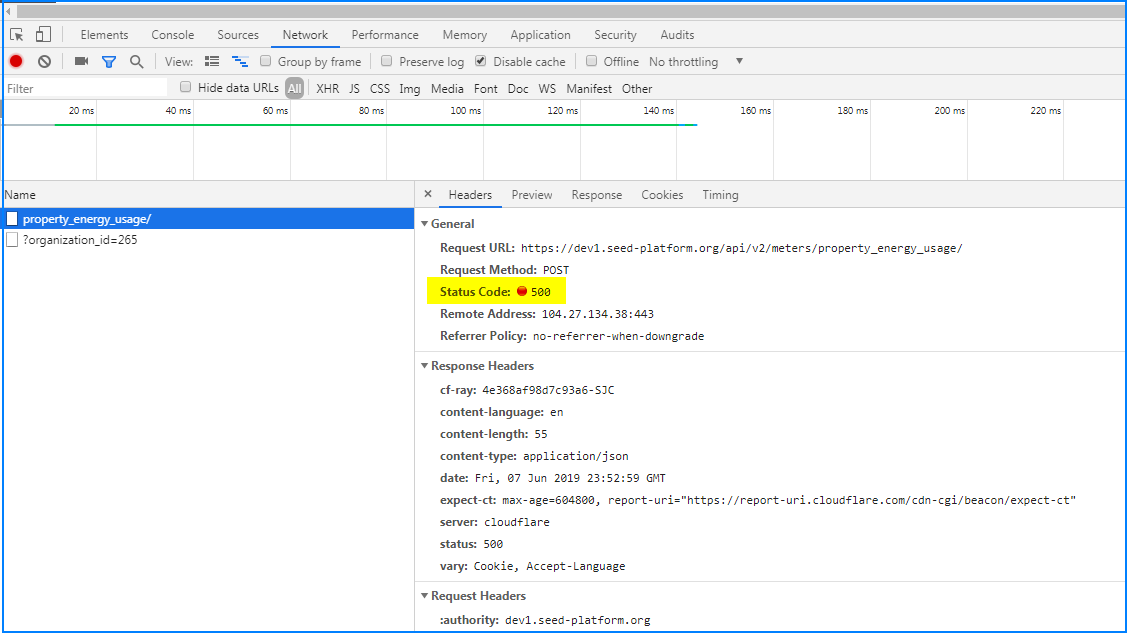The height and width of the screenshot is (633, 1127).
Task: Click the content-type application/json value
Action: point(576,456)
